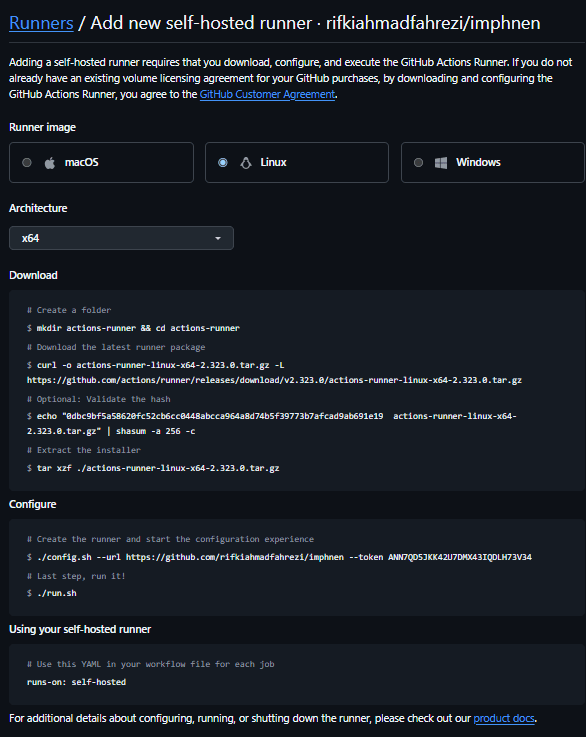
Task: Open the x64 Architecture dropdown
Action: pyautogui.click(x=121, y=238)
